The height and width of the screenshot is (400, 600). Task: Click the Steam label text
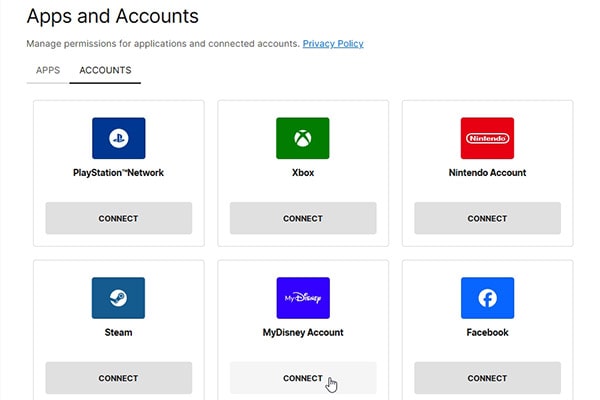[x=119, y=332]
